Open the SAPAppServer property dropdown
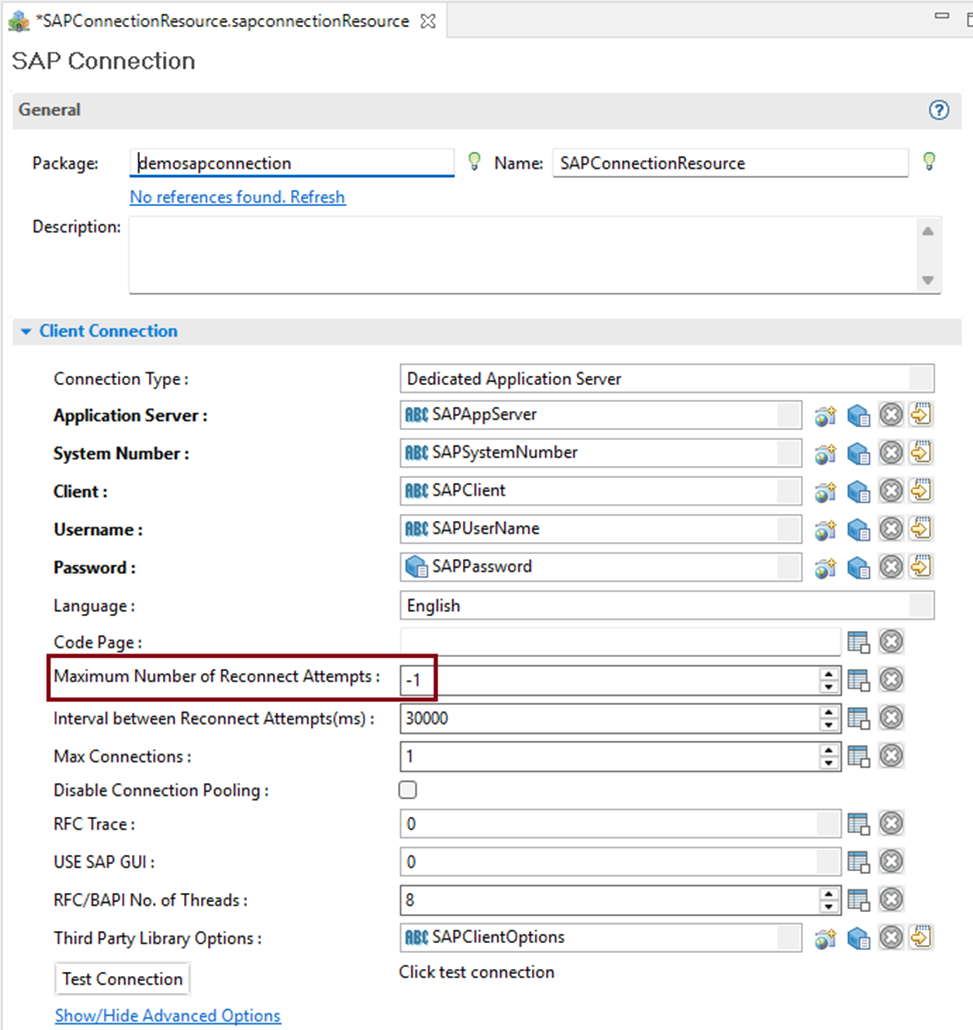The width and height of the screenshot is (973, 1030). click(x=788, y=414)
